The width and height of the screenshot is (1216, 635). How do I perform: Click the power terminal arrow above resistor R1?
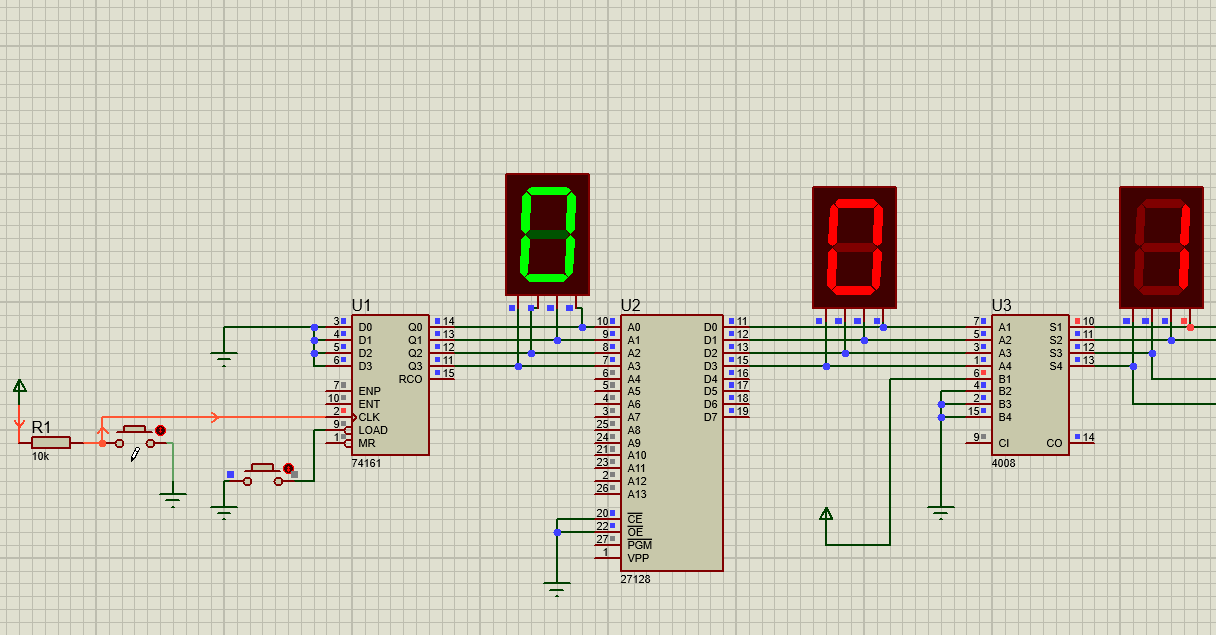(x=19, y=386)
